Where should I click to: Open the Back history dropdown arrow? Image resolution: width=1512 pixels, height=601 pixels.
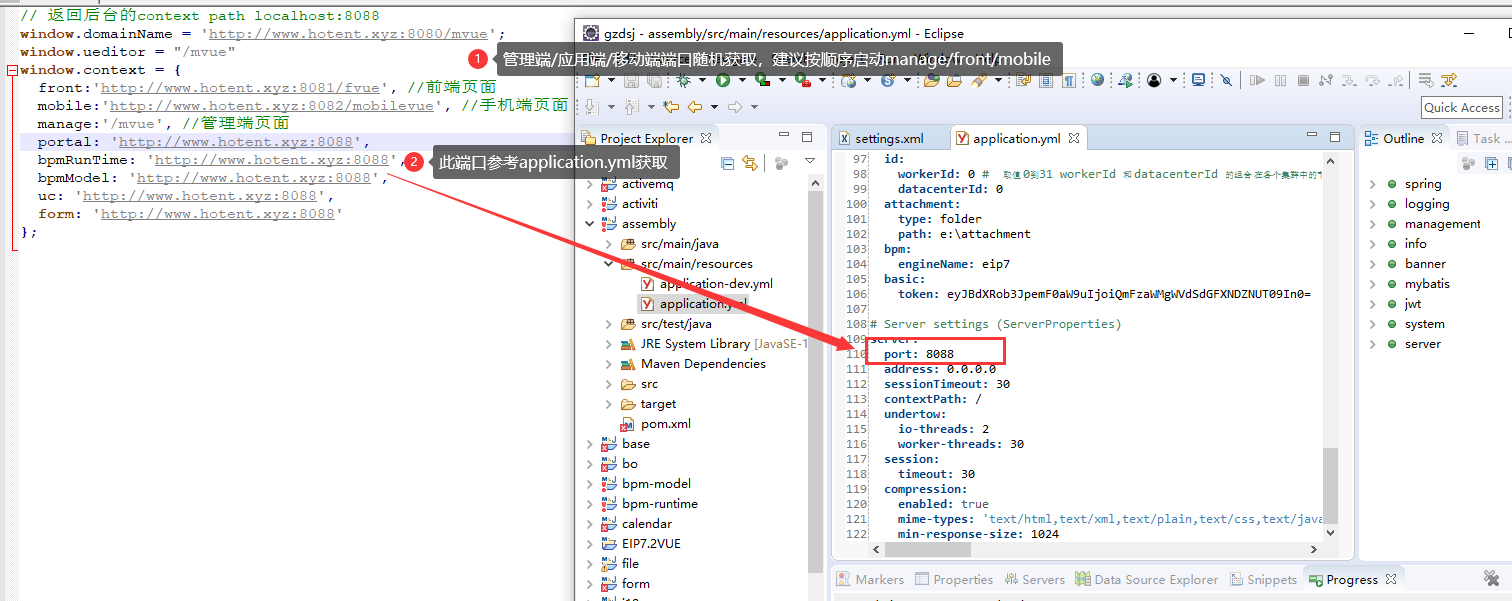click(x=714, y=107)
